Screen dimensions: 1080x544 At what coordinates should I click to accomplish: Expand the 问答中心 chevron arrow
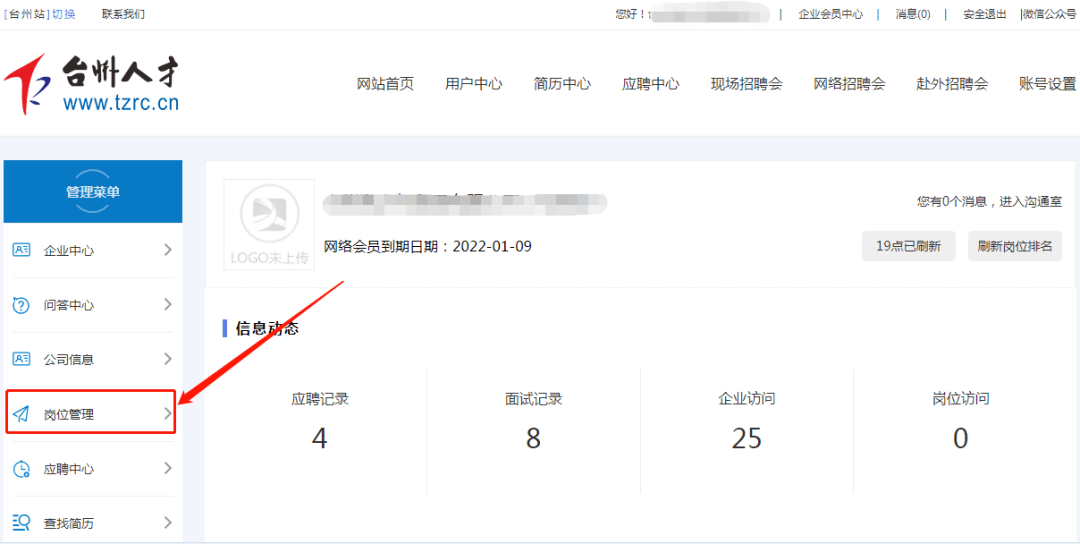pos(167,304)
